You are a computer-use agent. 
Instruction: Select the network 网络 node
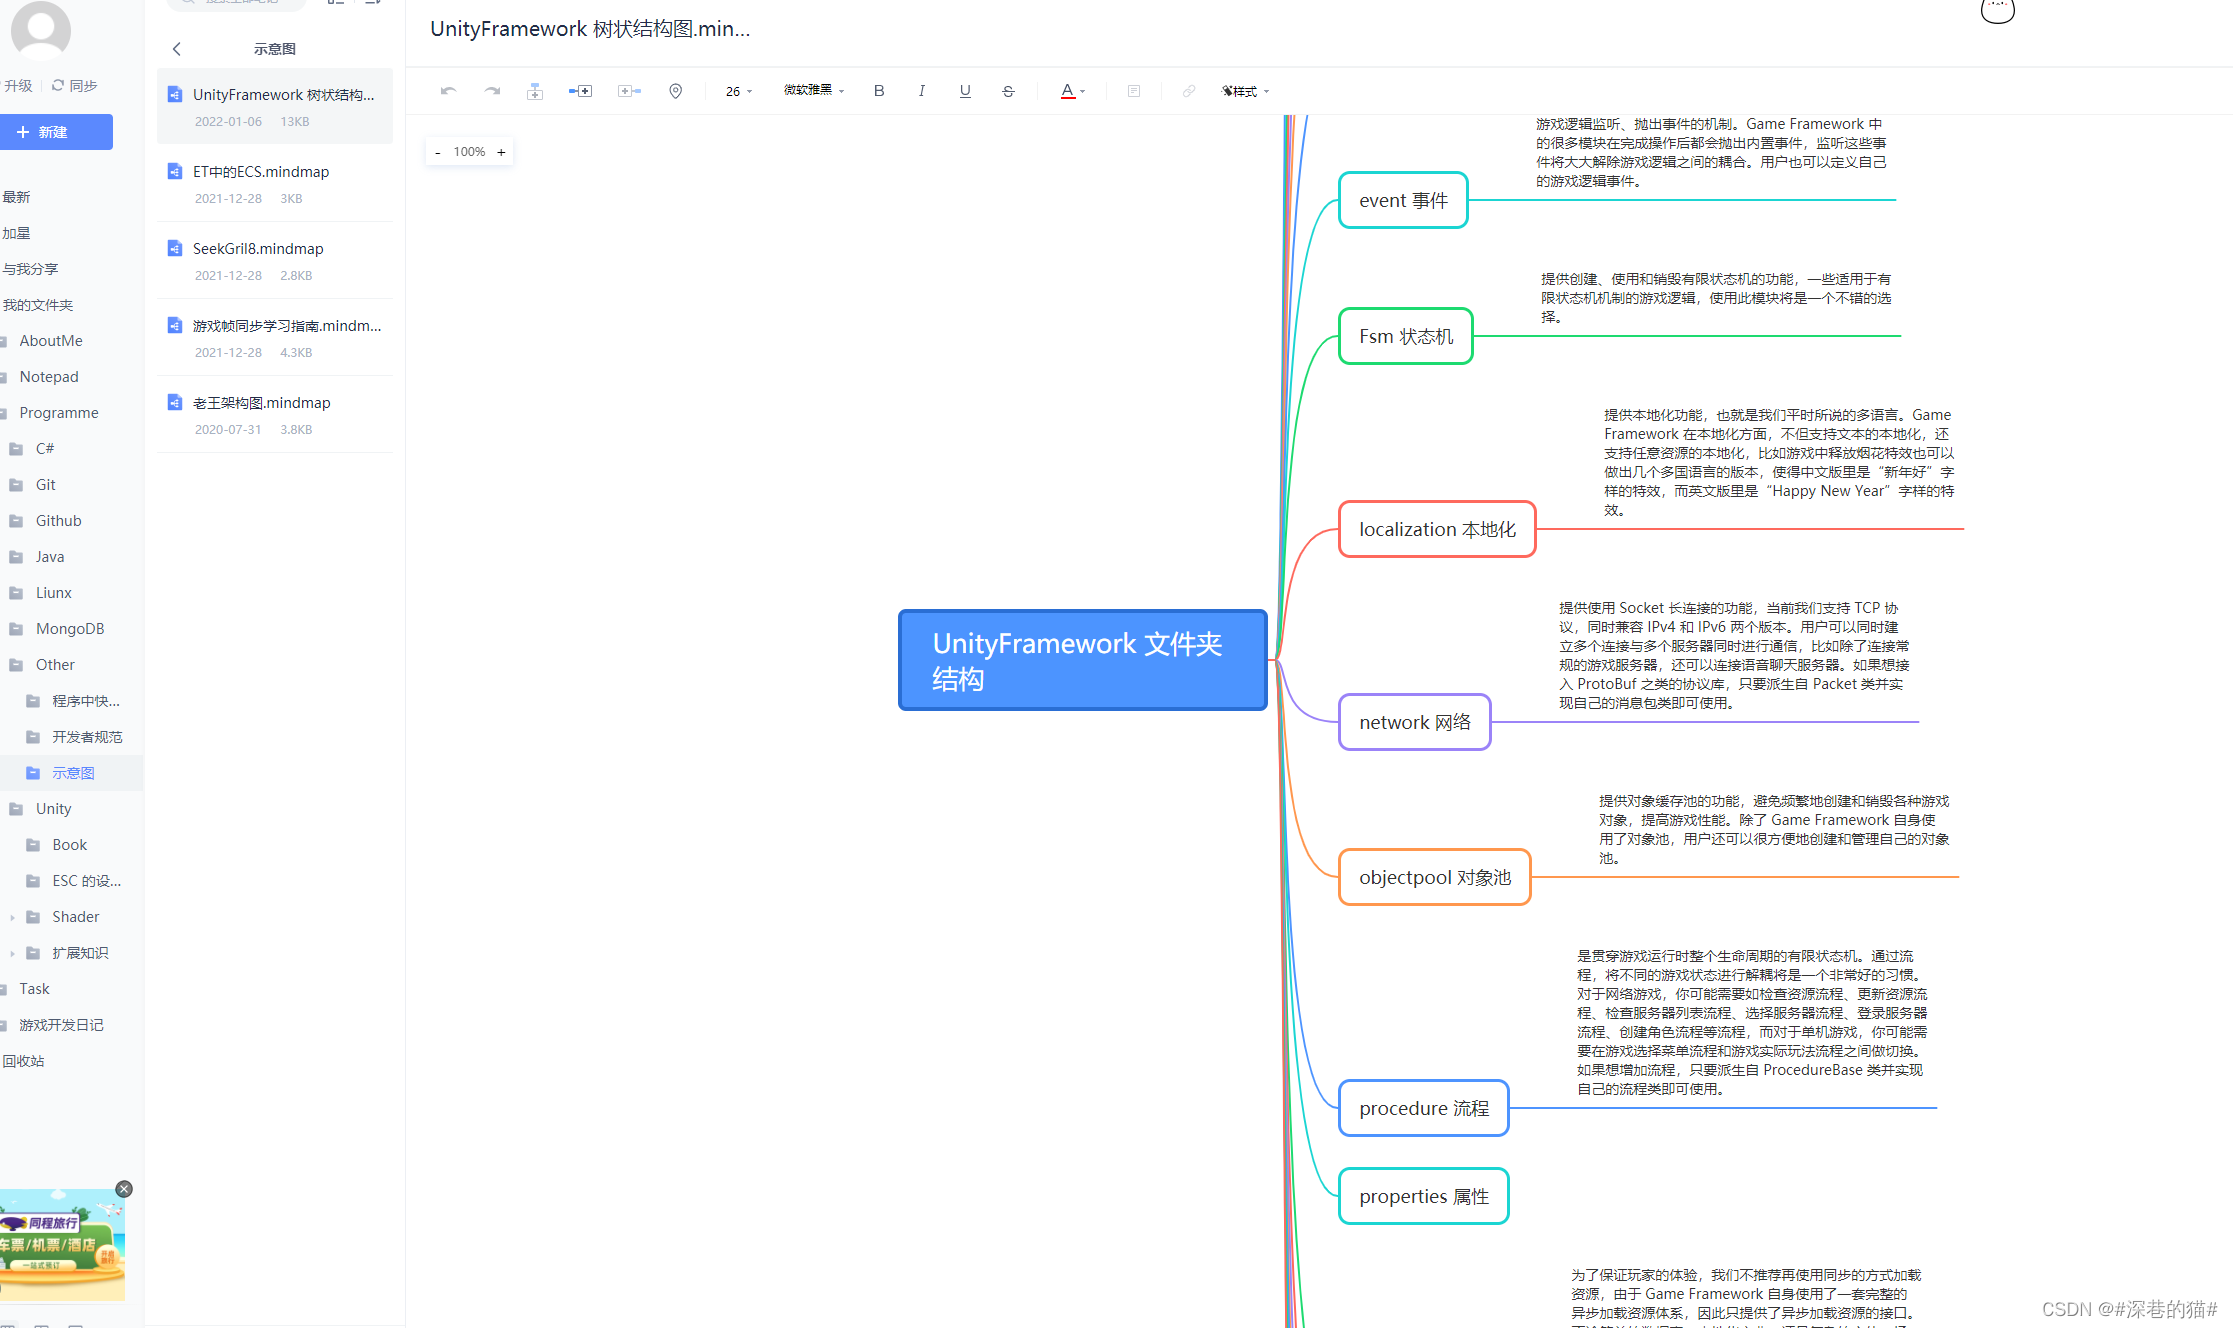1415,722
